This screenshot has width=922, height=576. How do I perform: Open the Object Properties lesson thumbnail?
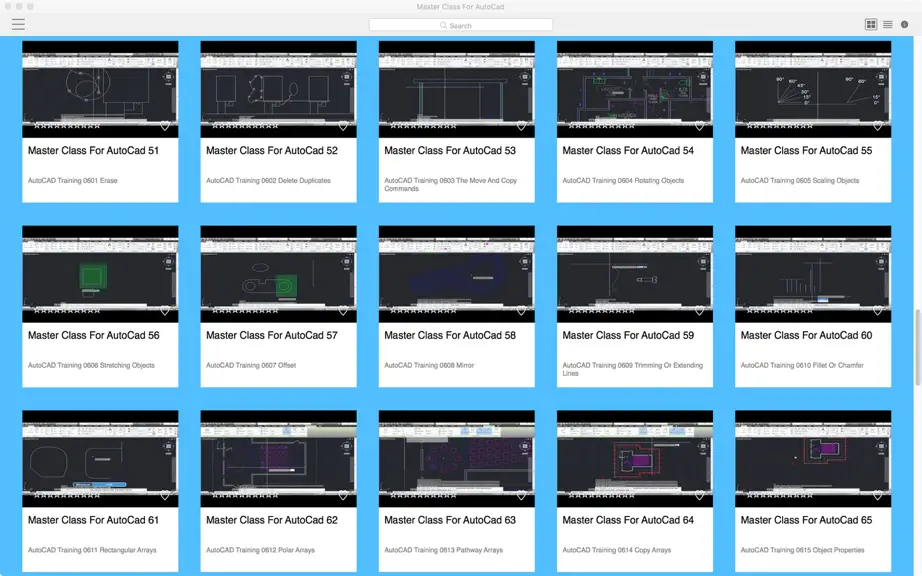(x=813, y=458)
